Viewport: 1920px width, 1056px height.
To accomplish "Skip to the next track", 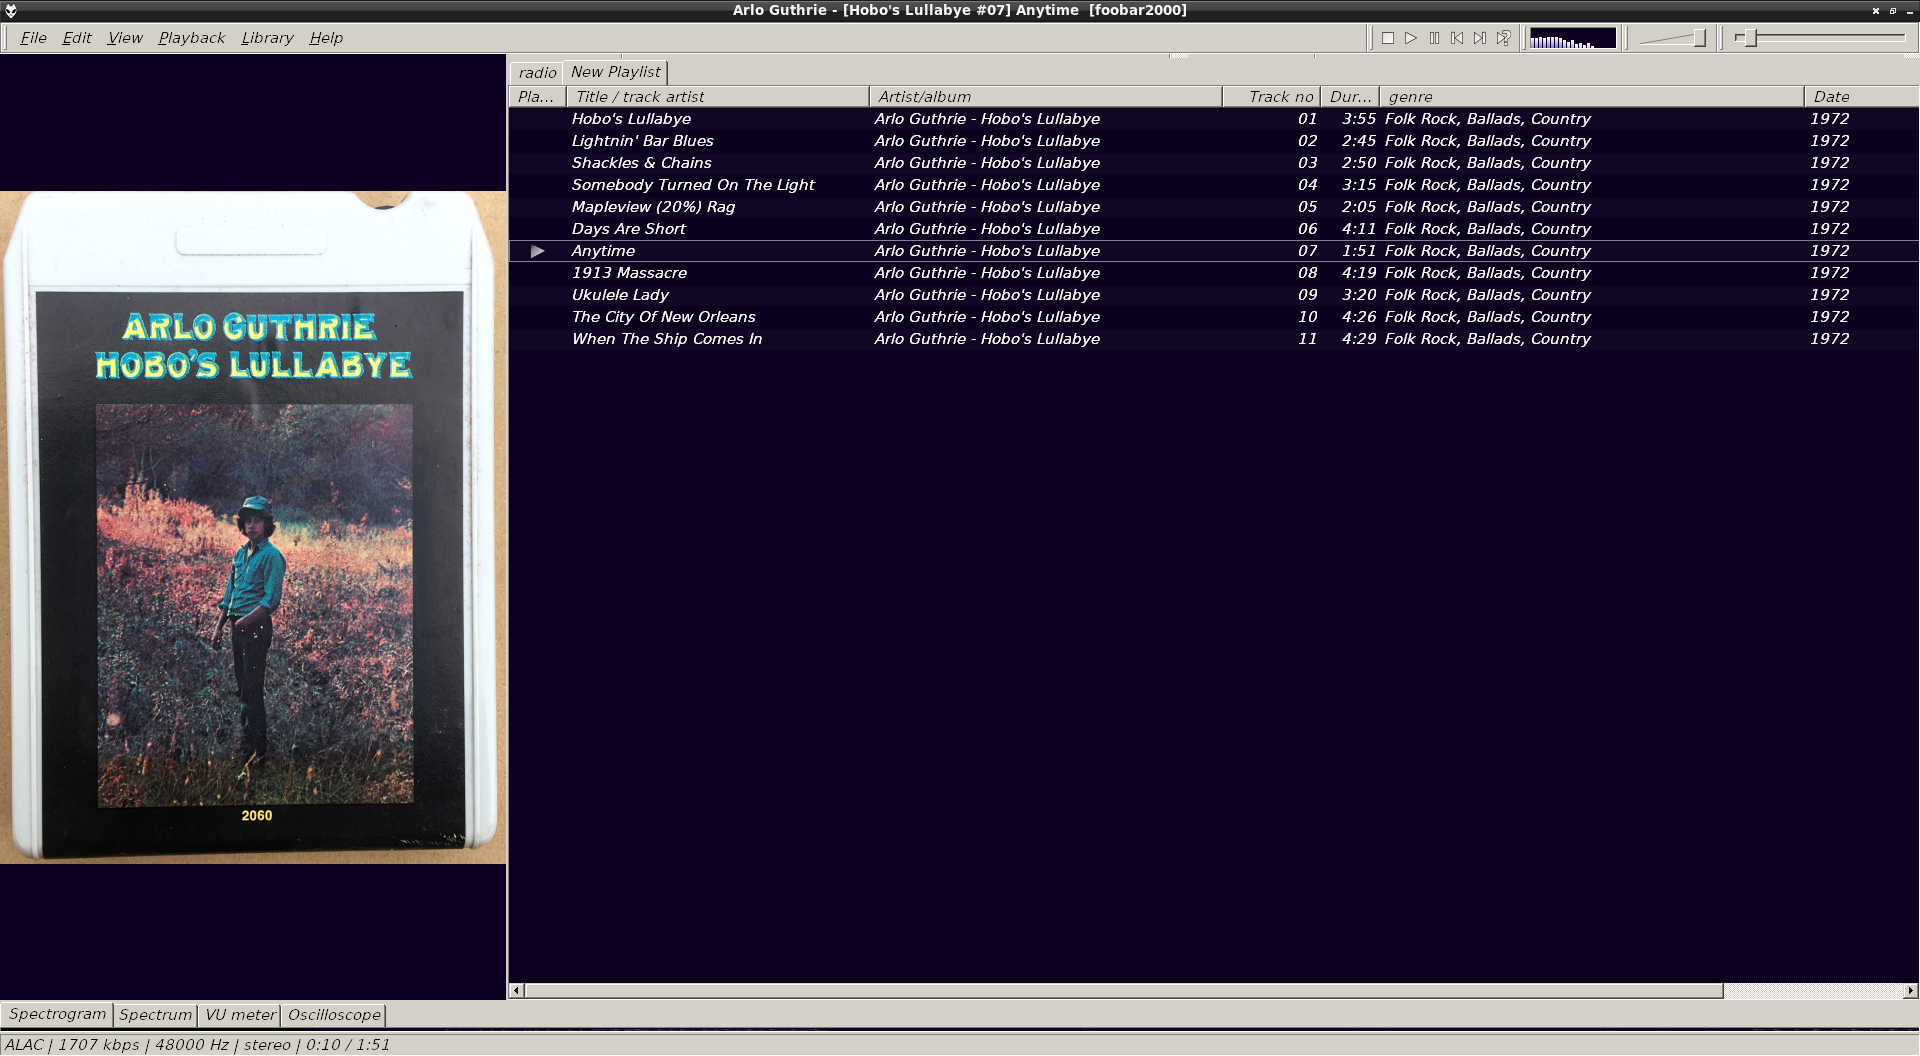I will click(1480, 38).
